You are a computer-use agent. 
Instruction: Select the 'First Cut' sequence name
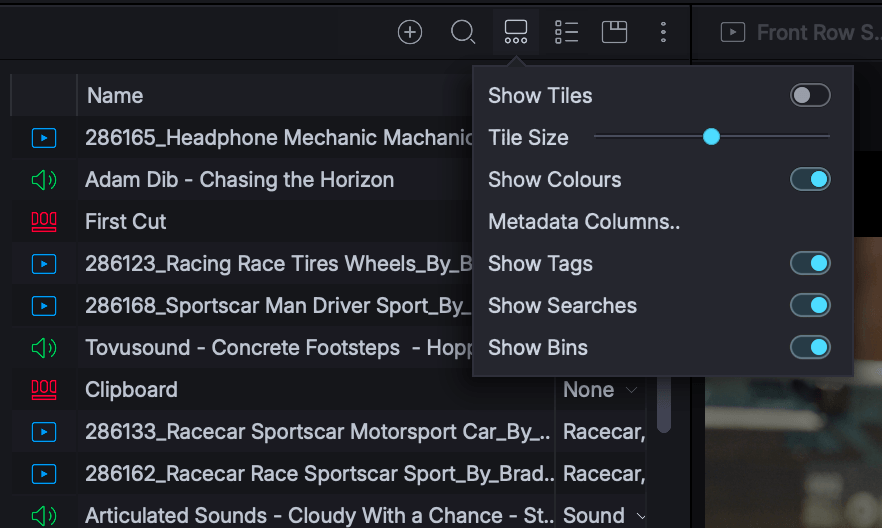click(125, 222)
